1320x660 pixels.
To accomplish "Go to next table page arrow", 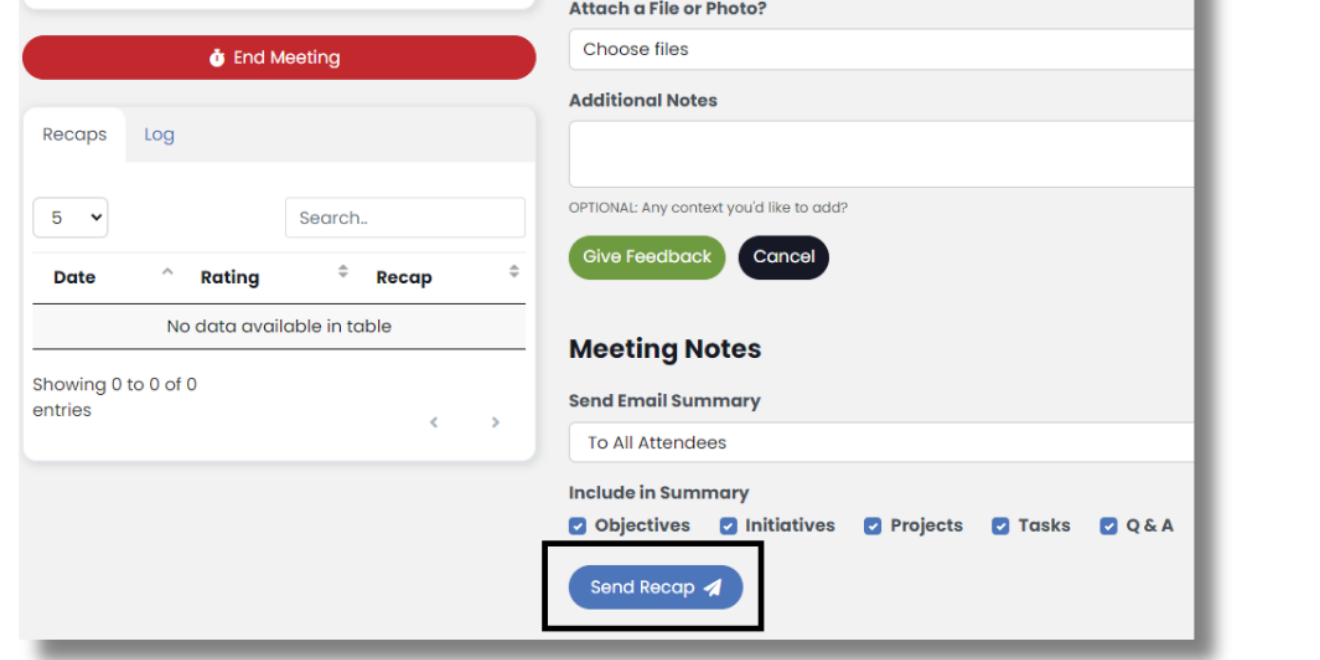I will 495,423.
